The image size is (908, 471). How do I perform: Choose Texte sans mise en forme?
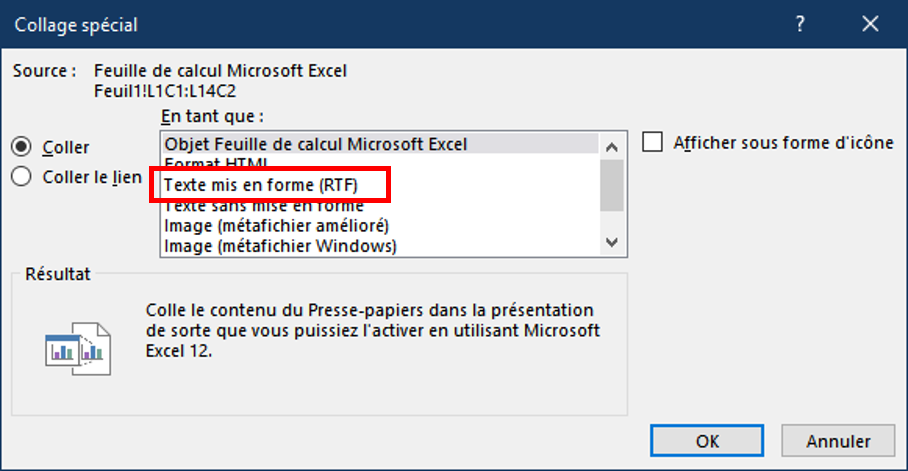(x=264, y=206)
